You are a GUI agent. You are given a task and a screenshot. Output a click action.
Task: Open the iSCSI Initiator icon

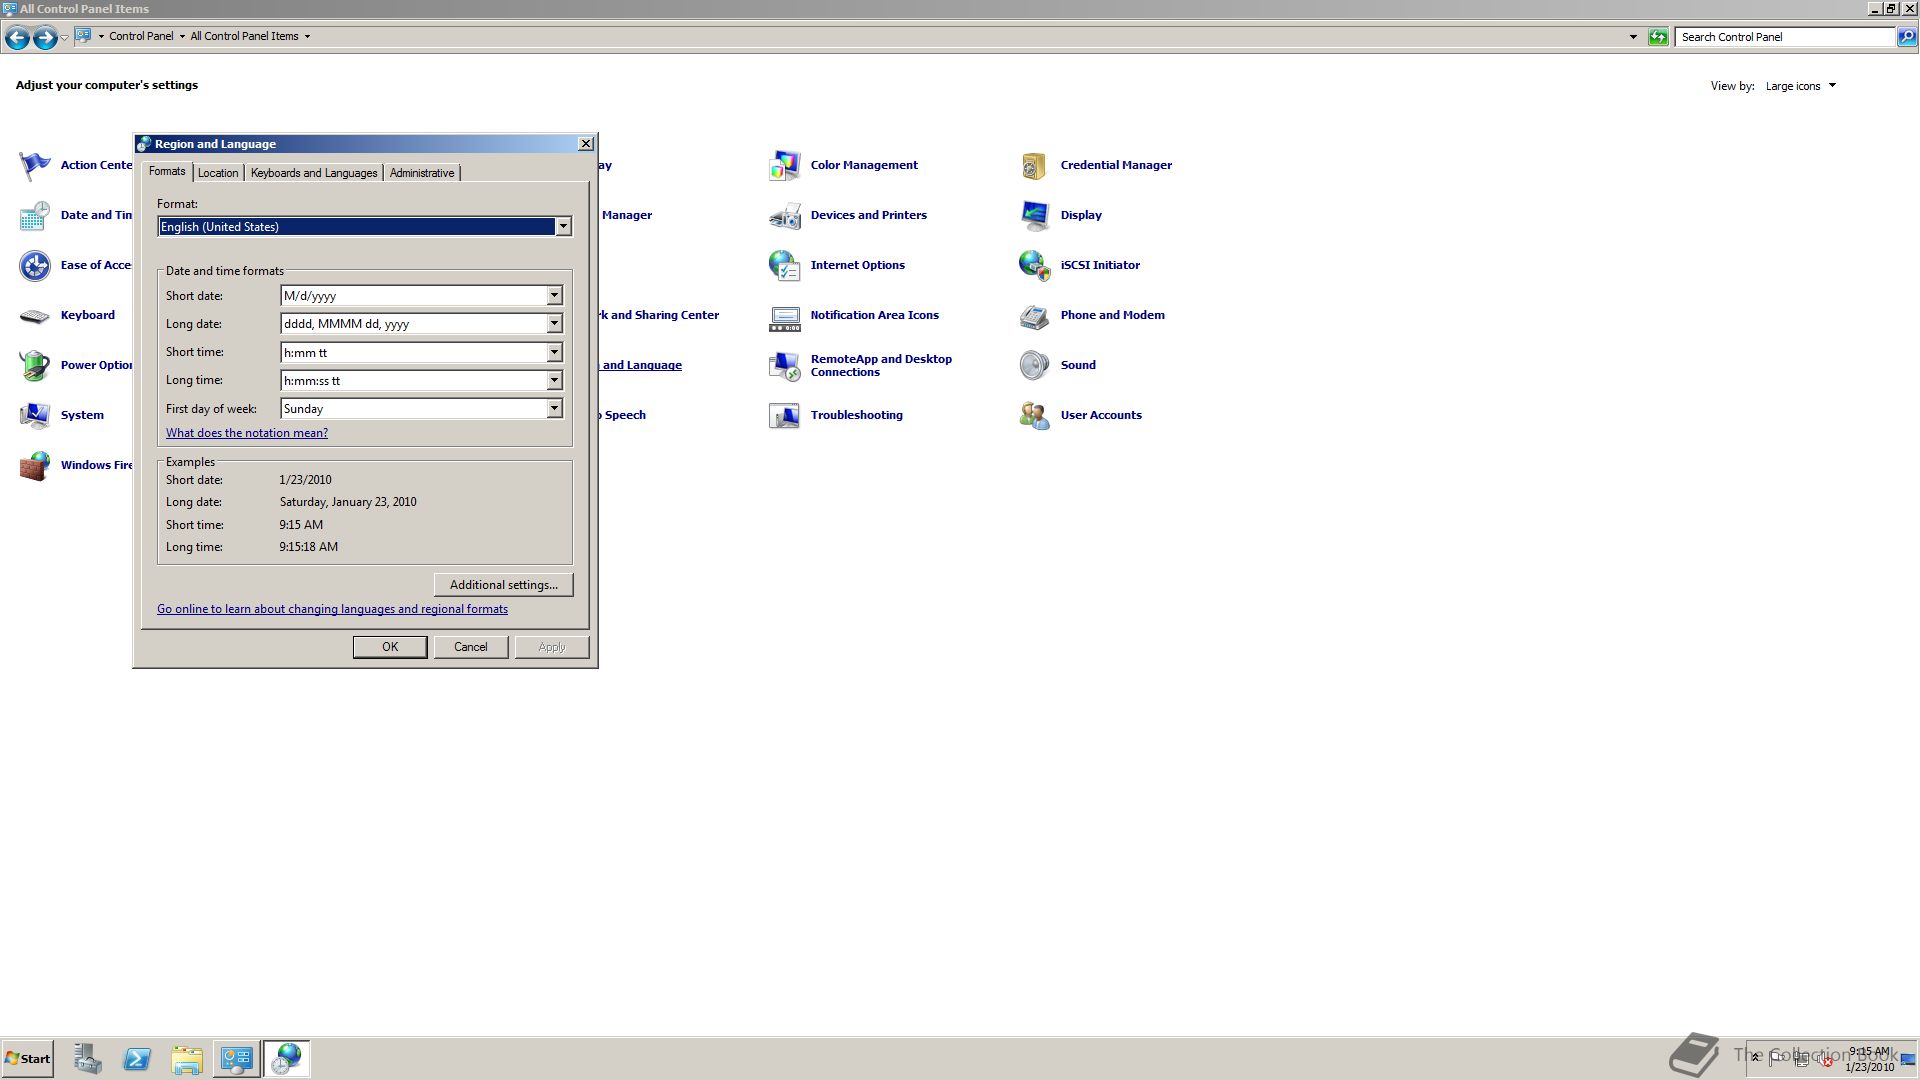(1035, 265)
